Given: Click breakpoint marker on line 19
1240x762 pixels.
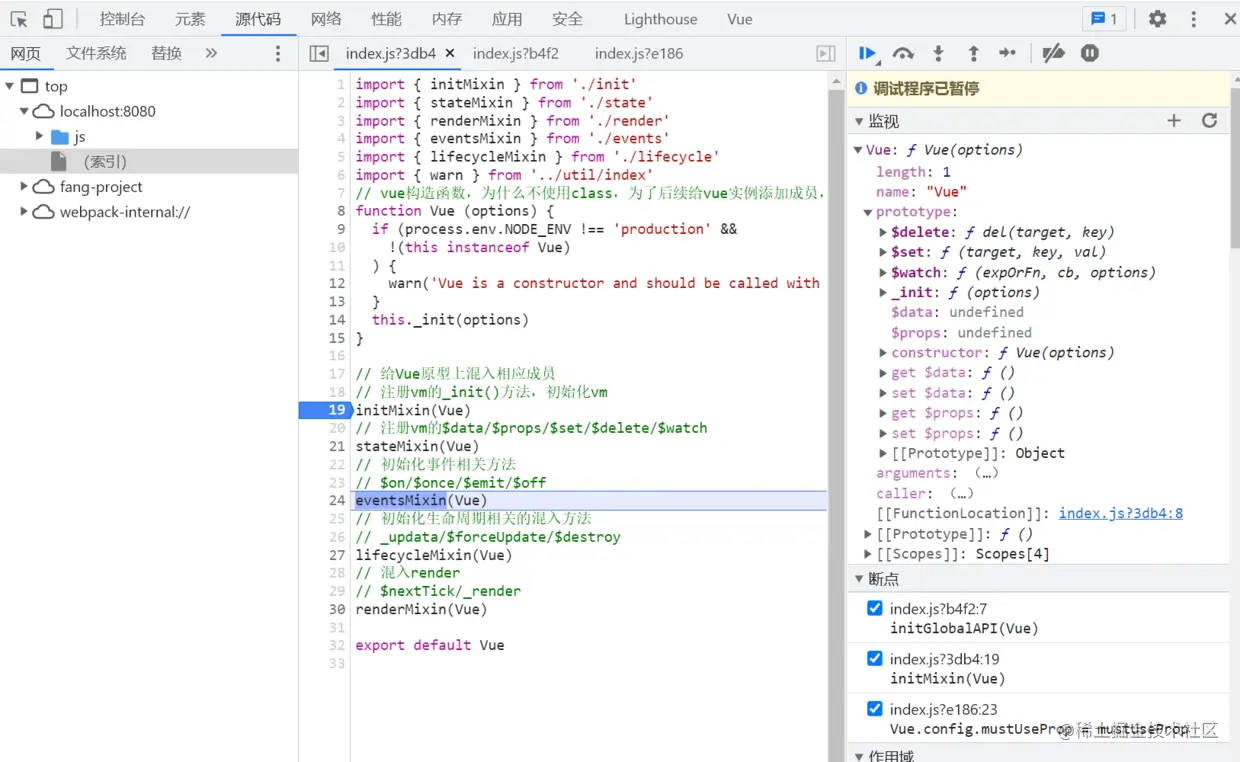Looking at the screenshot, I should [x=326, y=410].
